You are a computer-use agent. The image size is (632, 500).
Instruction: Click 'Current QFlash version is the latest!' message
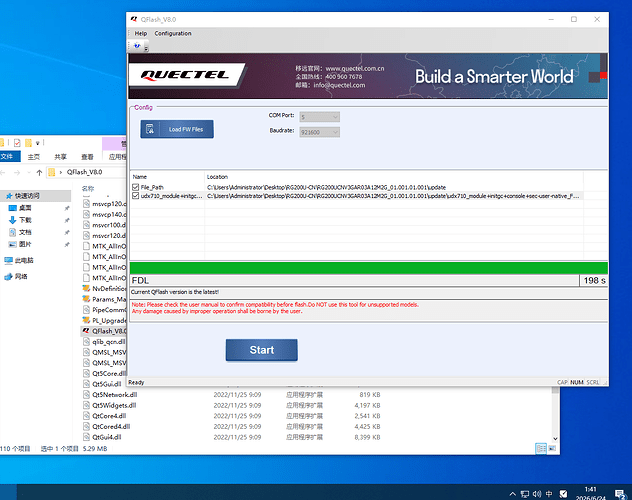click(x=175, y=292)
